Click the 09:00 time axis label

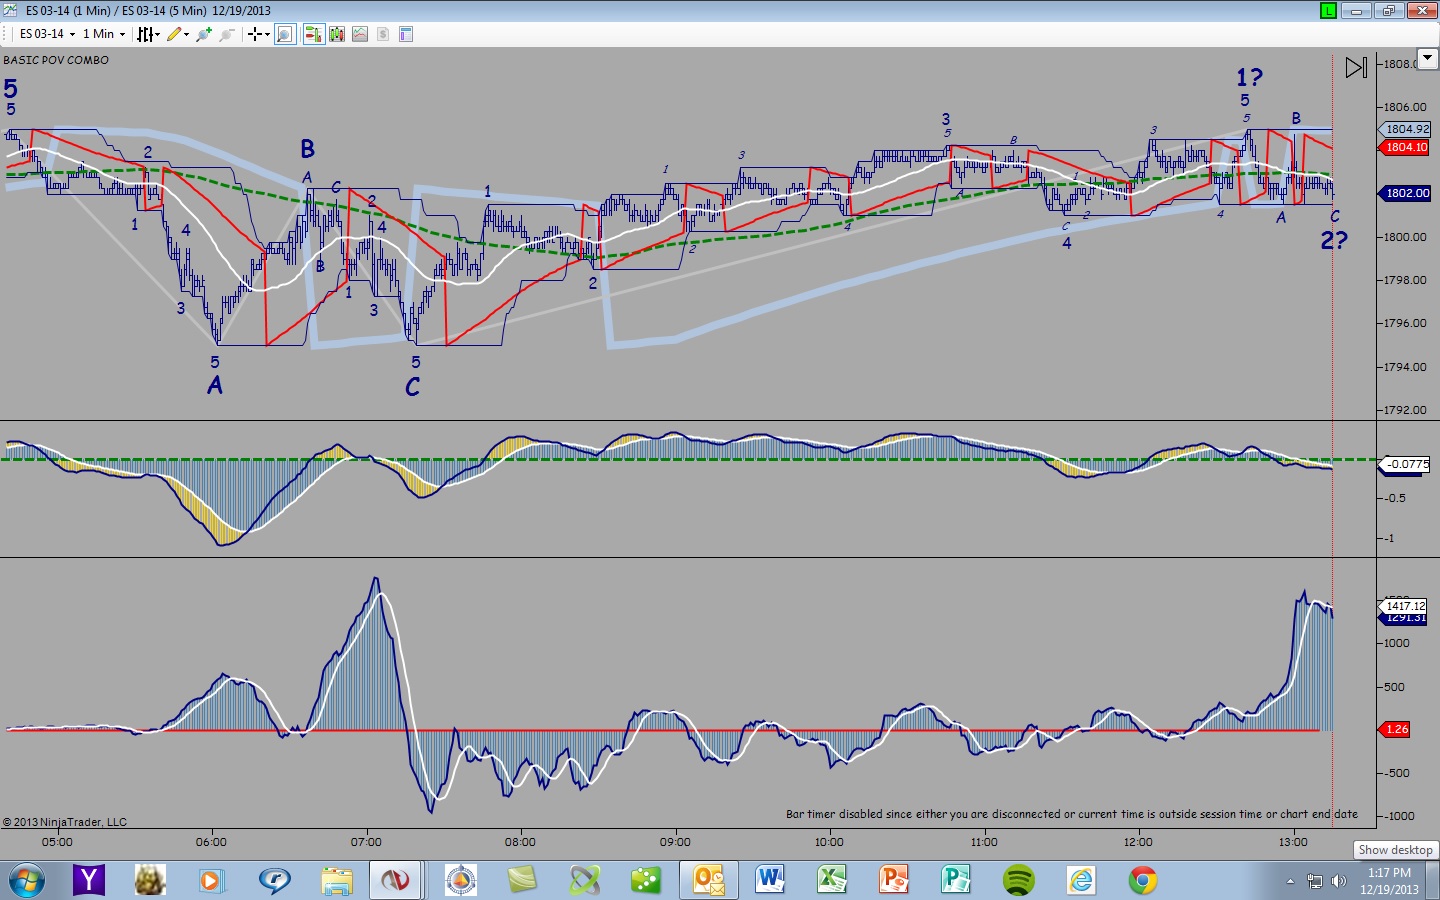[x=675, y=842]
